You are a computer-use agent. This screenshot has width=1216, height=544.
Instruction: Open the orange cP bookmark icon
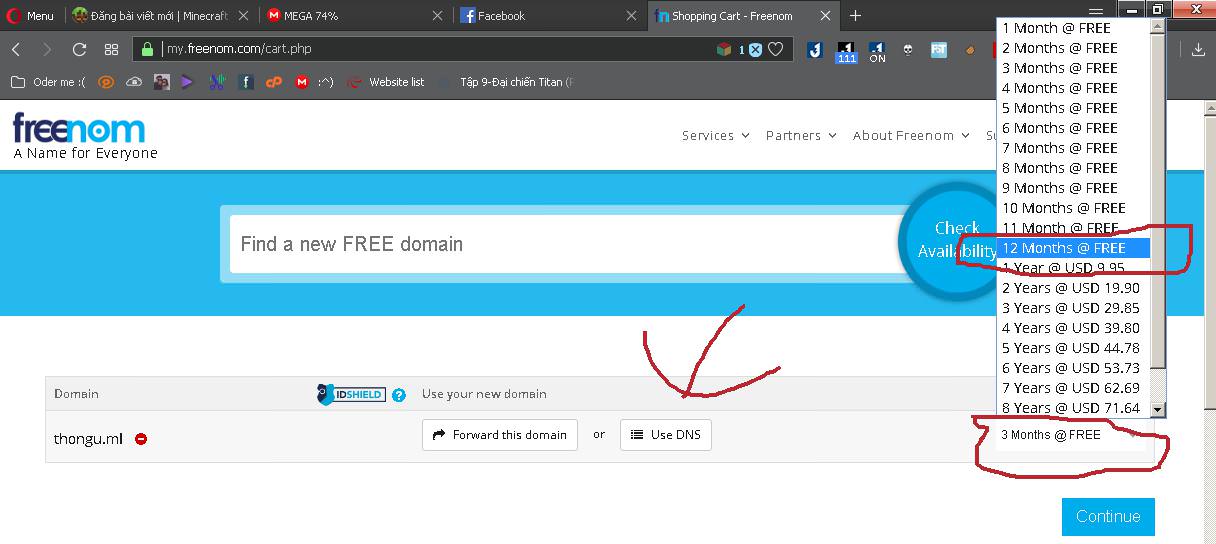coord(273,82)
